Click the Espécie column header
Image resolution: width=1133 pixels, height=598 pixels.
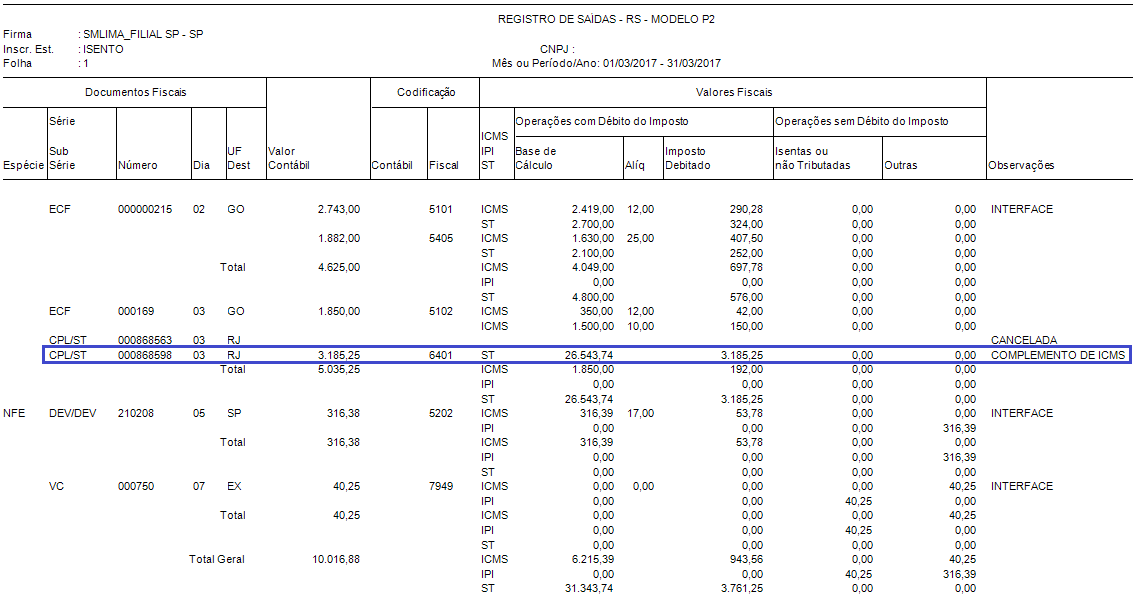[23, 165]
